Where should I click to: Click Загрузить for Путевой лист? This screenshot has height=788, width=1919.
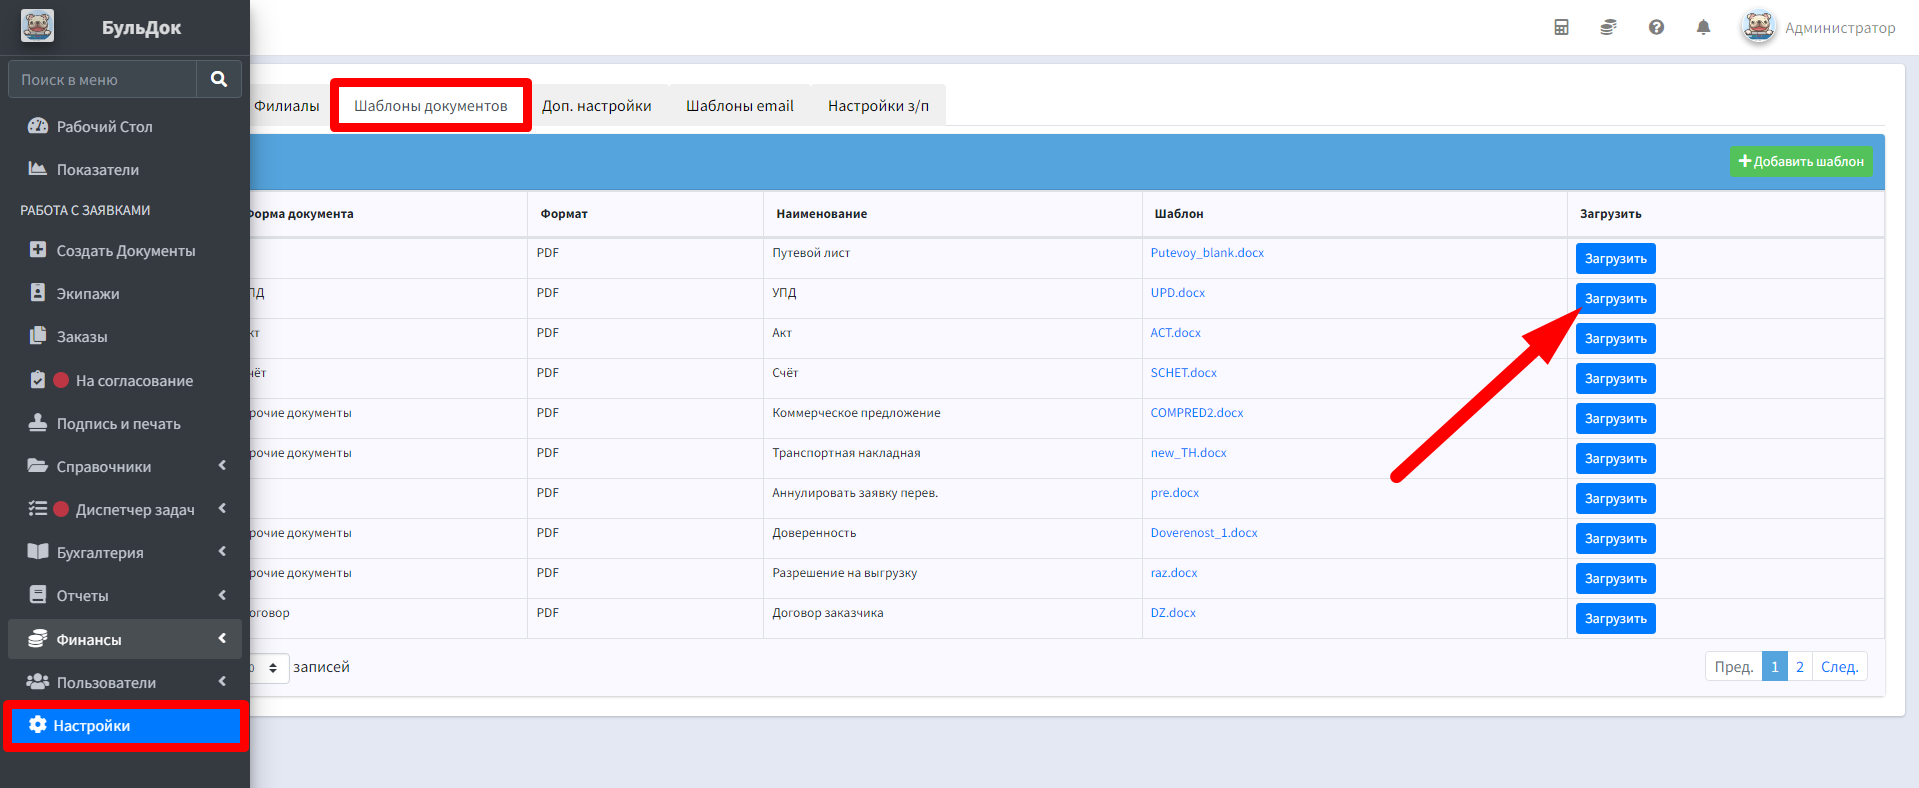[x=1615, y=258]
